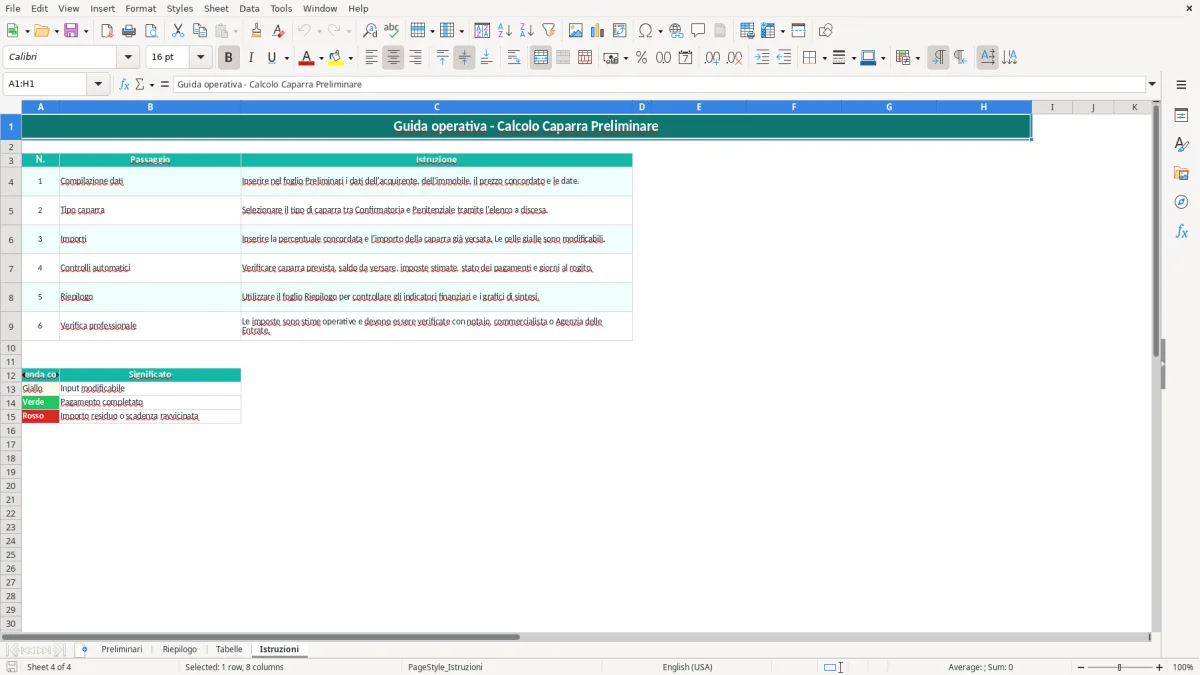Switch to the Preliminari sheet tab
The width and height of the screenshot is (1200, 675).
(x=122, y=650)
